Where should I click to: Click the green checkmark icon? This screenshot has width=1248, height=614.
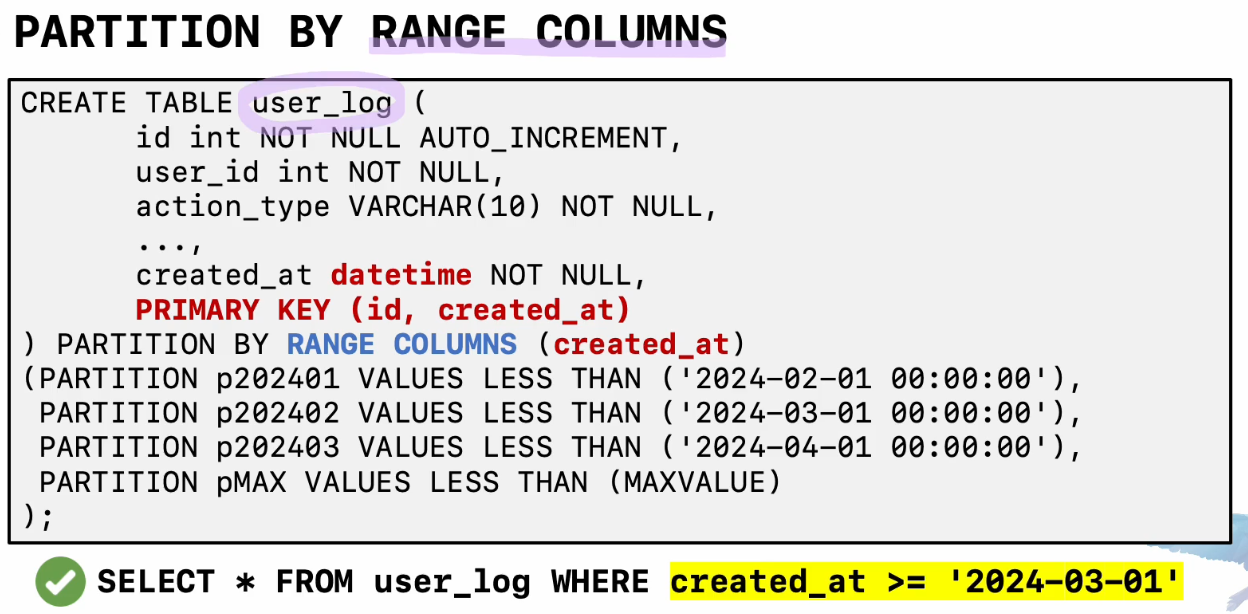coord(61,582)
